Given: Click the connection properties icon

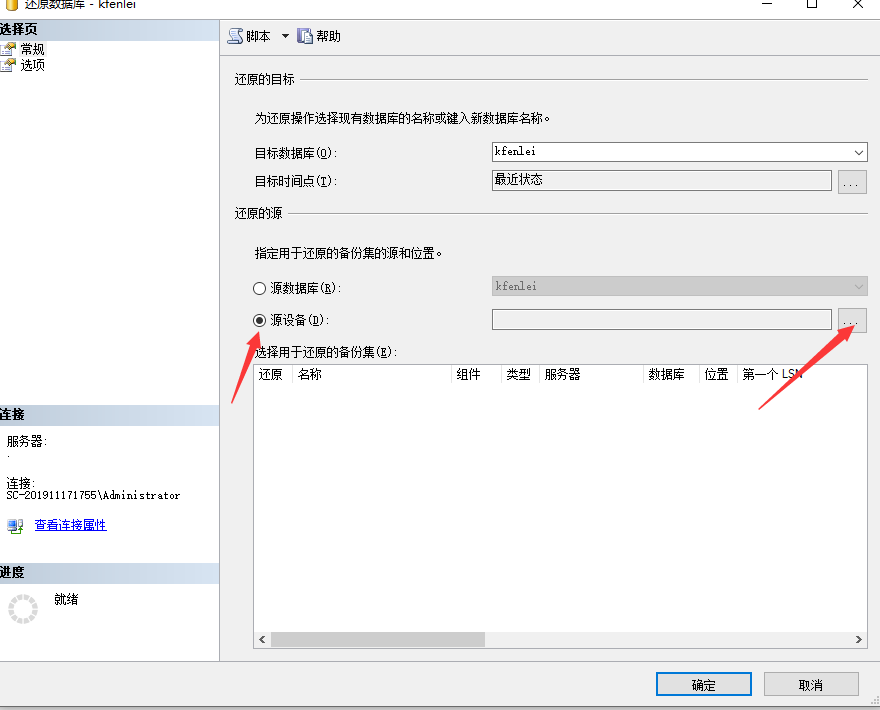Looking at the screenshot, I should (15, 525).
